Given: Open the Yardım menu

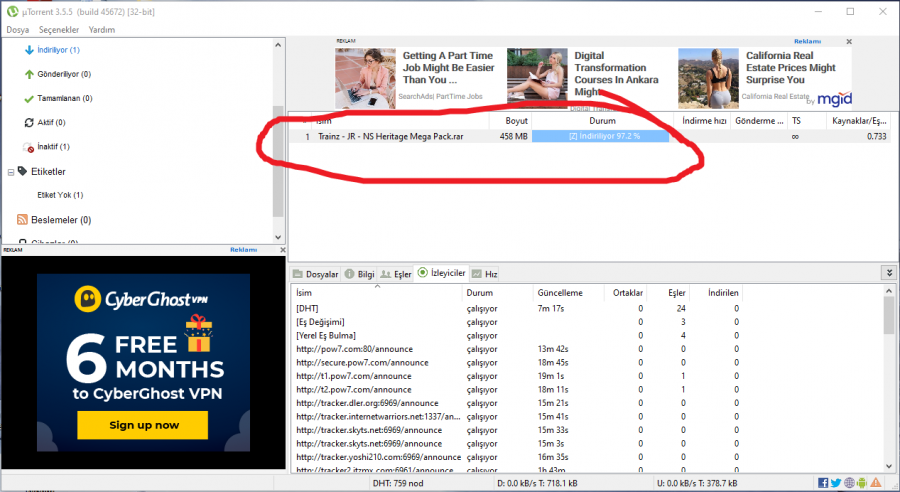Looking at the screenshot, I should [x=102, y=30].
